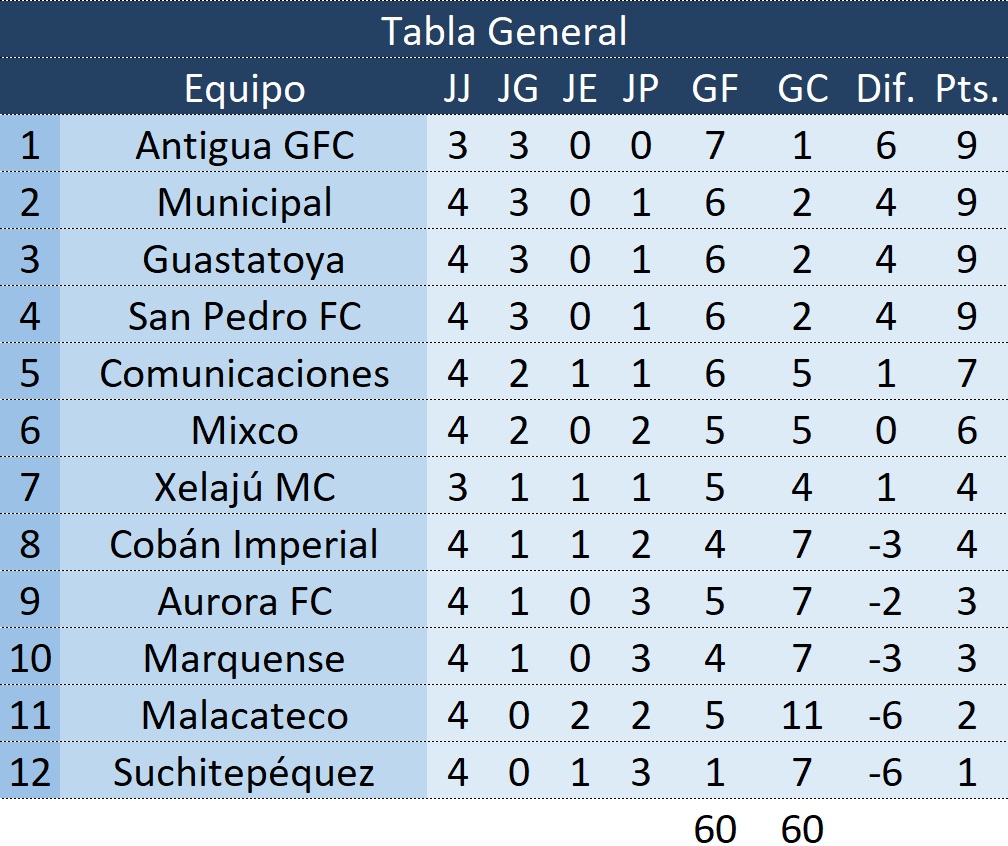Click the Suchitepéquez team cell
The image size is (1008, 846).
(x=244, y=771)
